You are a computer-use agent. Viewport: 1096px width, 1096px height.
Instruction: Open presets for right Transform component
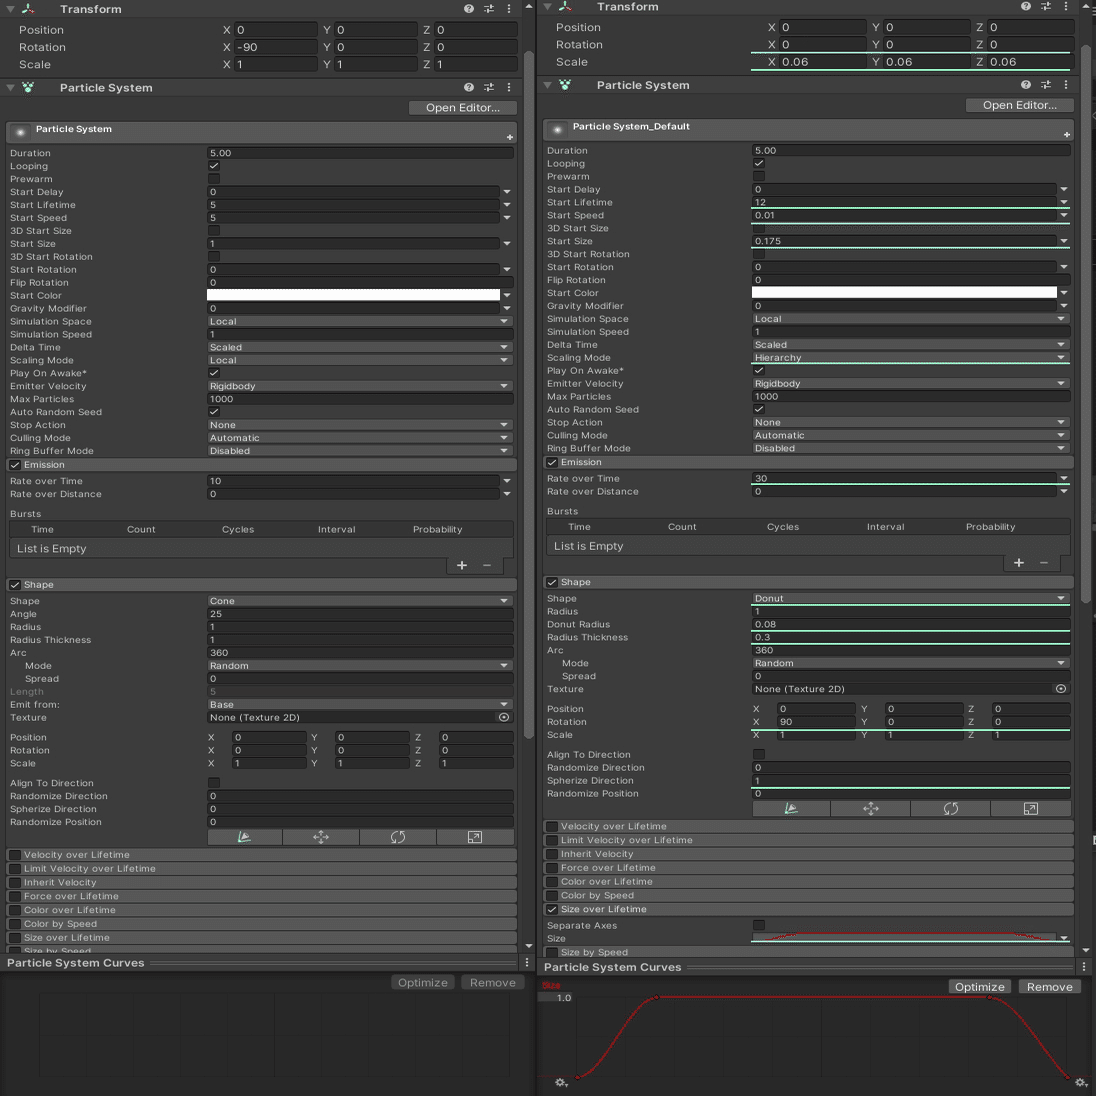click(x=1046, y=6)
